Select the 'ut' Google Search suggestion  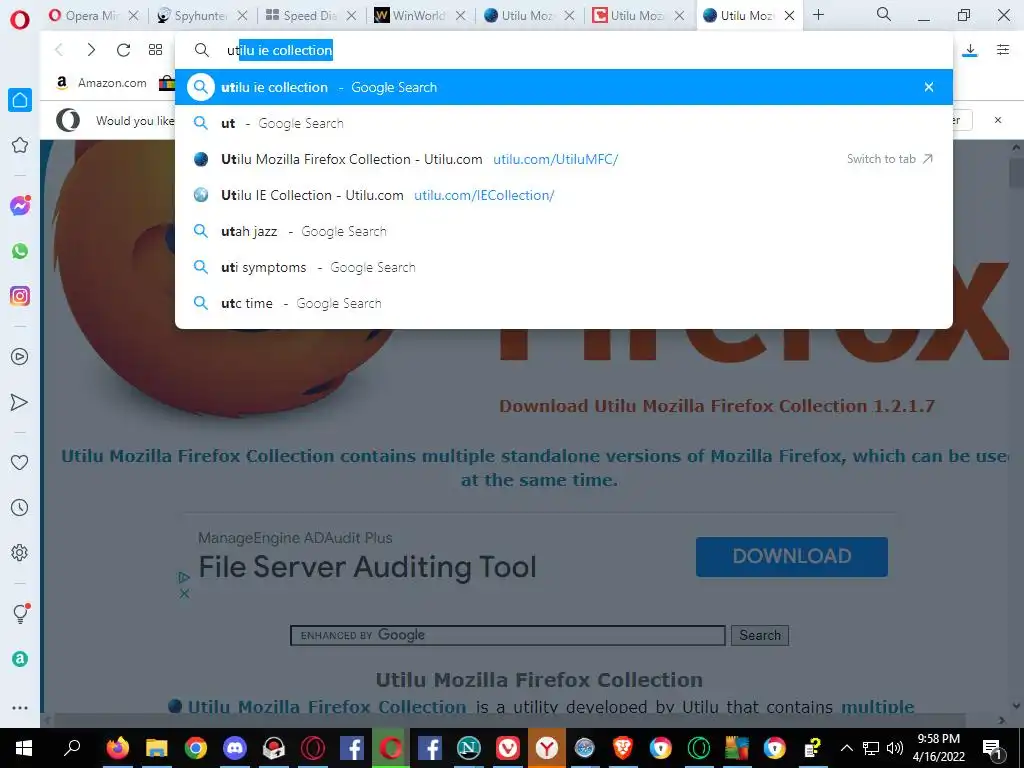(x=564, y=123)
